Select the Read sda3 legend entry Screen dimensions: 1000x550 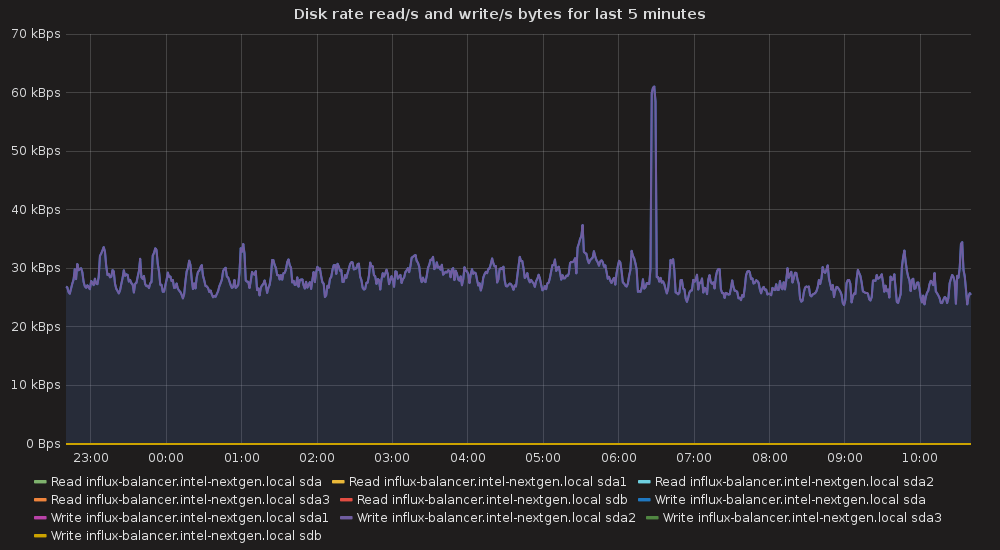click(190, 500)
